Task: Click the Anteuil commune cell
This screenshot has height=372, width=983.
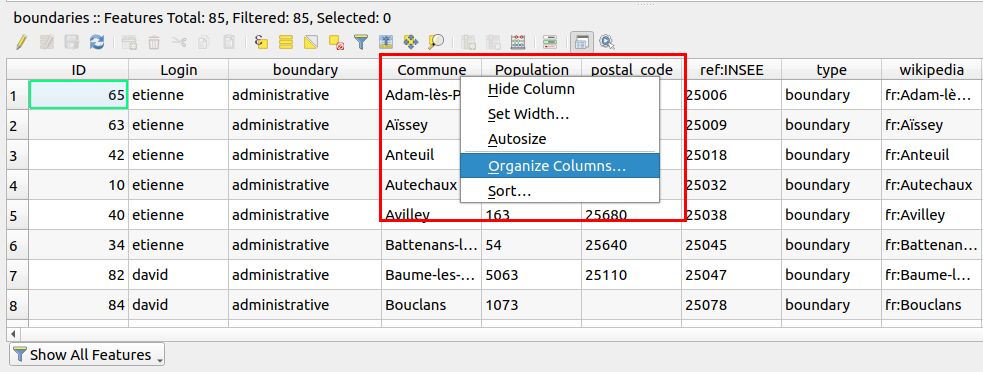Action: (421, 155)
